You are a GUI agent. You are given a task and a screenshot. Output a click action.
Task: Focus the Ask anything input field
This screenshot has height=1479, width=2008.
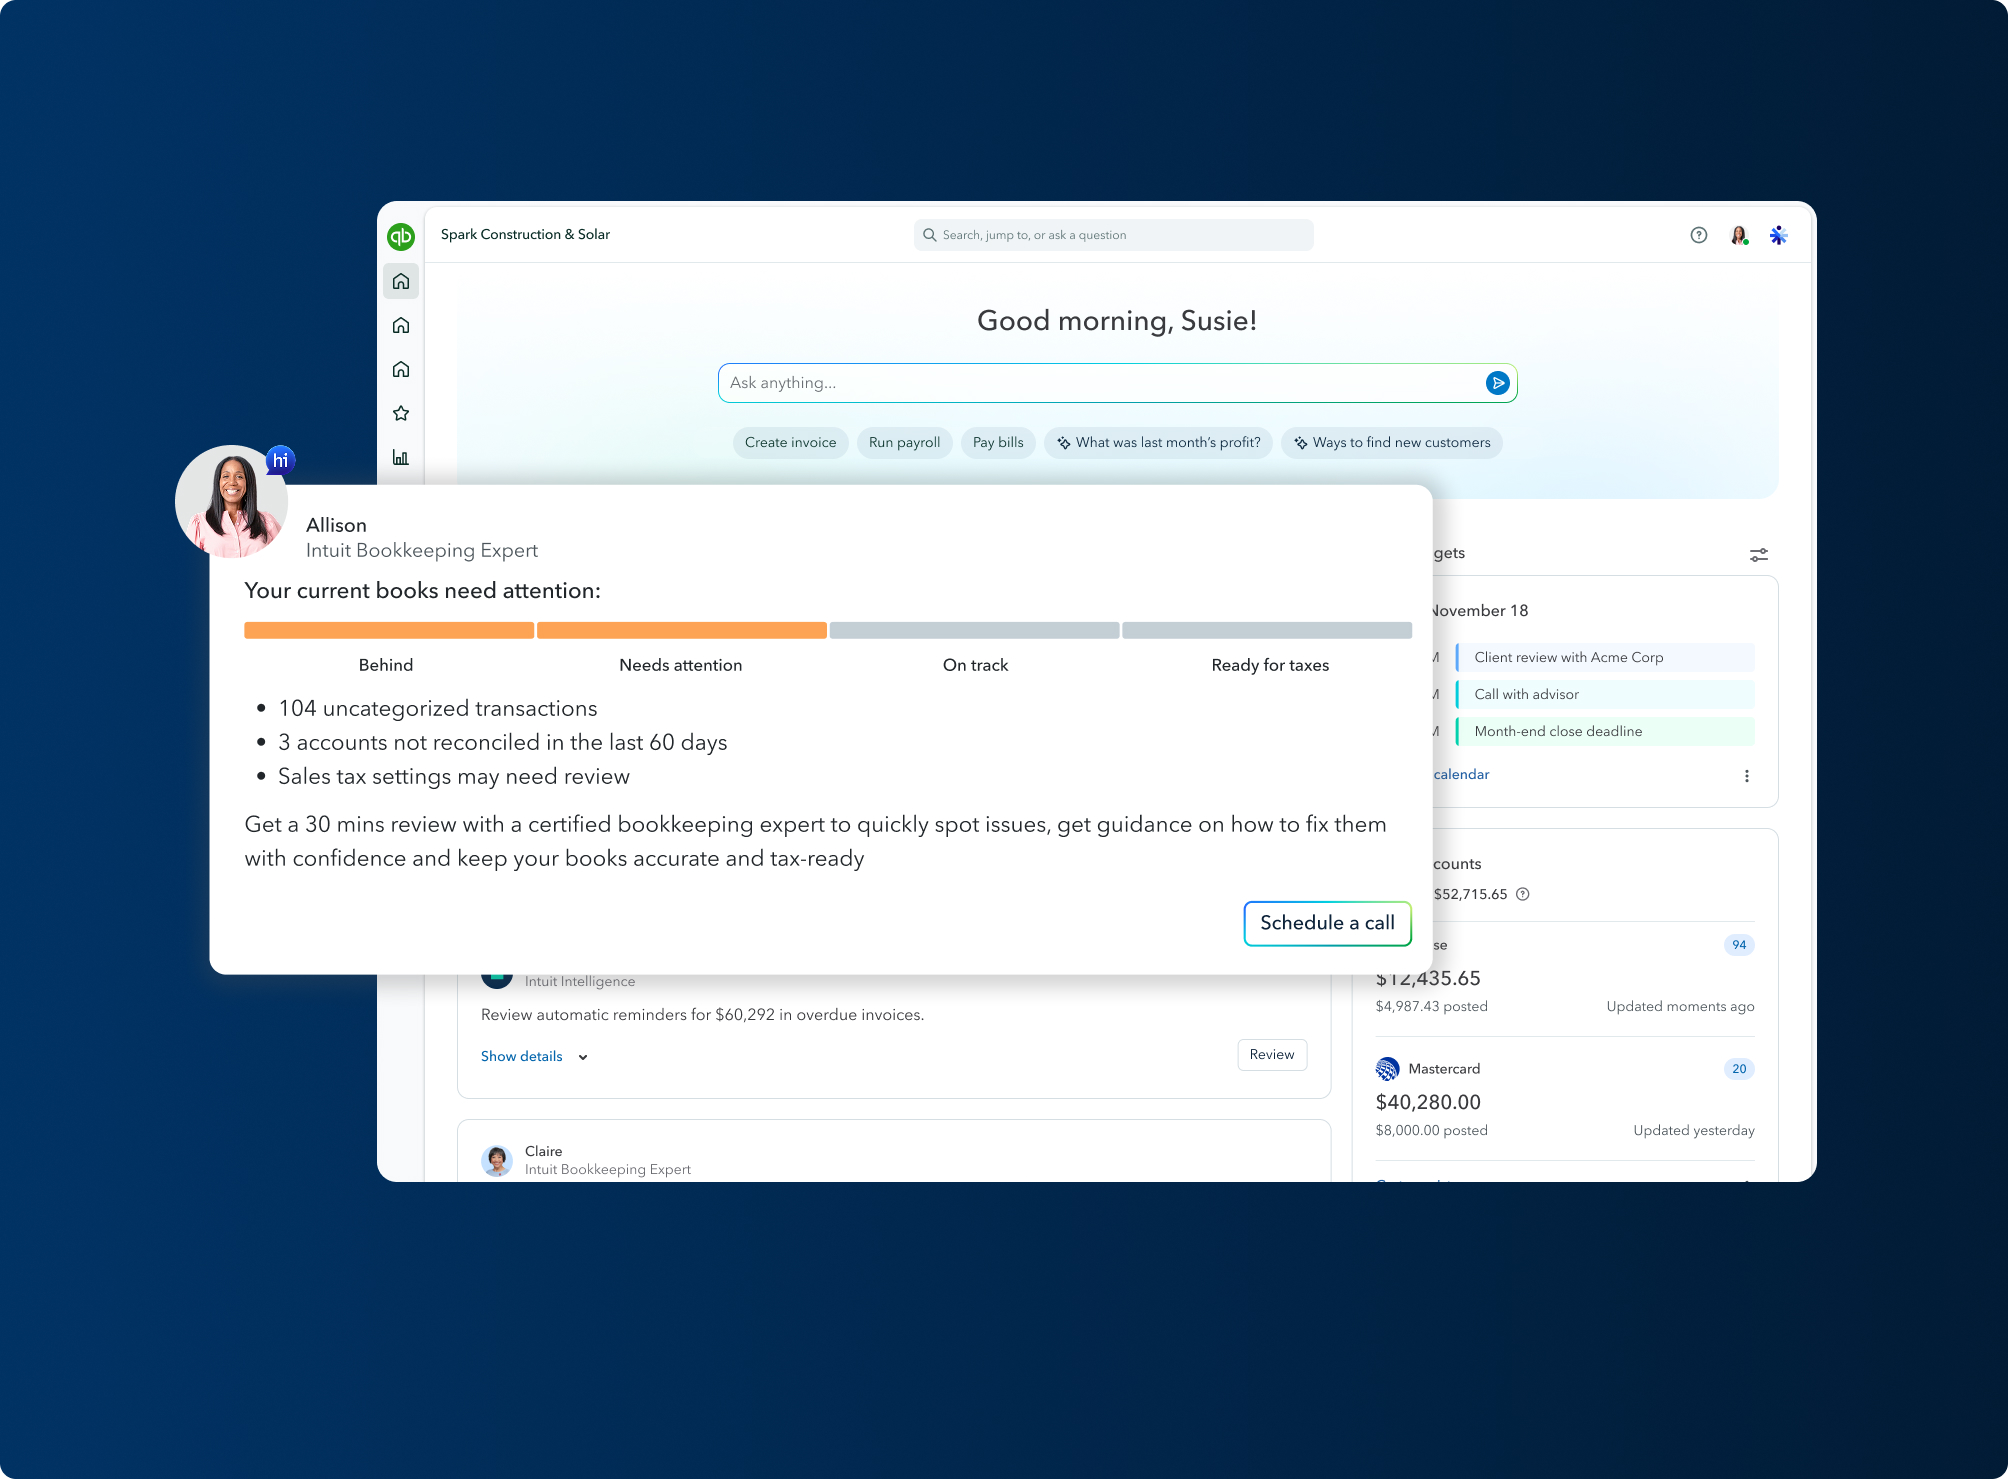coord(1100,383)
